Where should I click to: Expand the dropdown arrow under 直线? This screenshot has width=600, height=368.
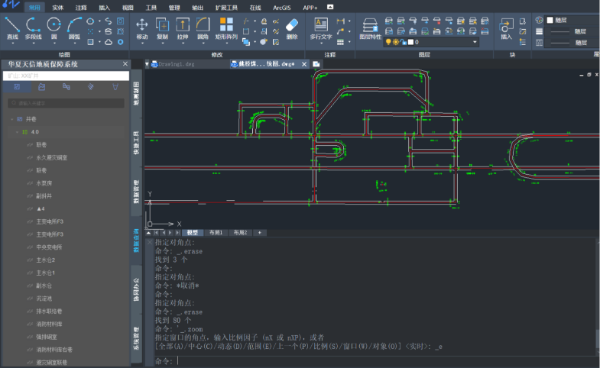[x=12, y=43]
